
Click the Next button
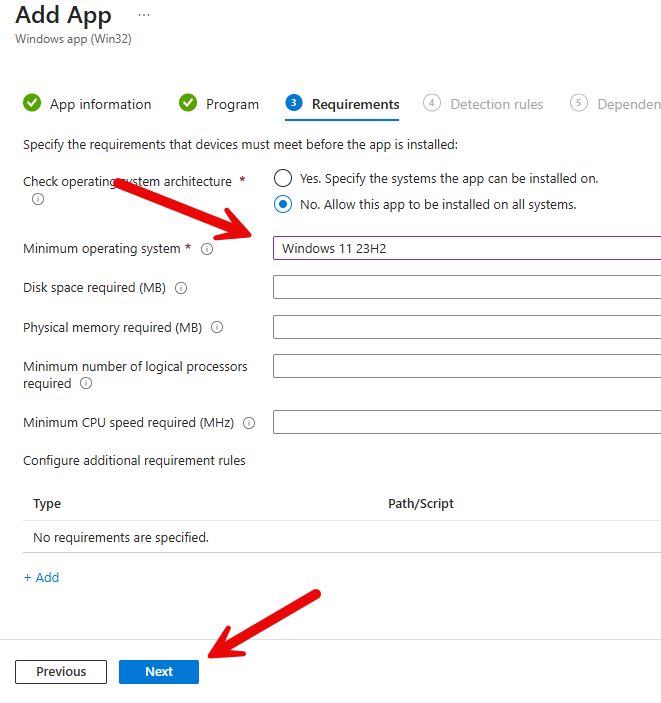[159, 672]
